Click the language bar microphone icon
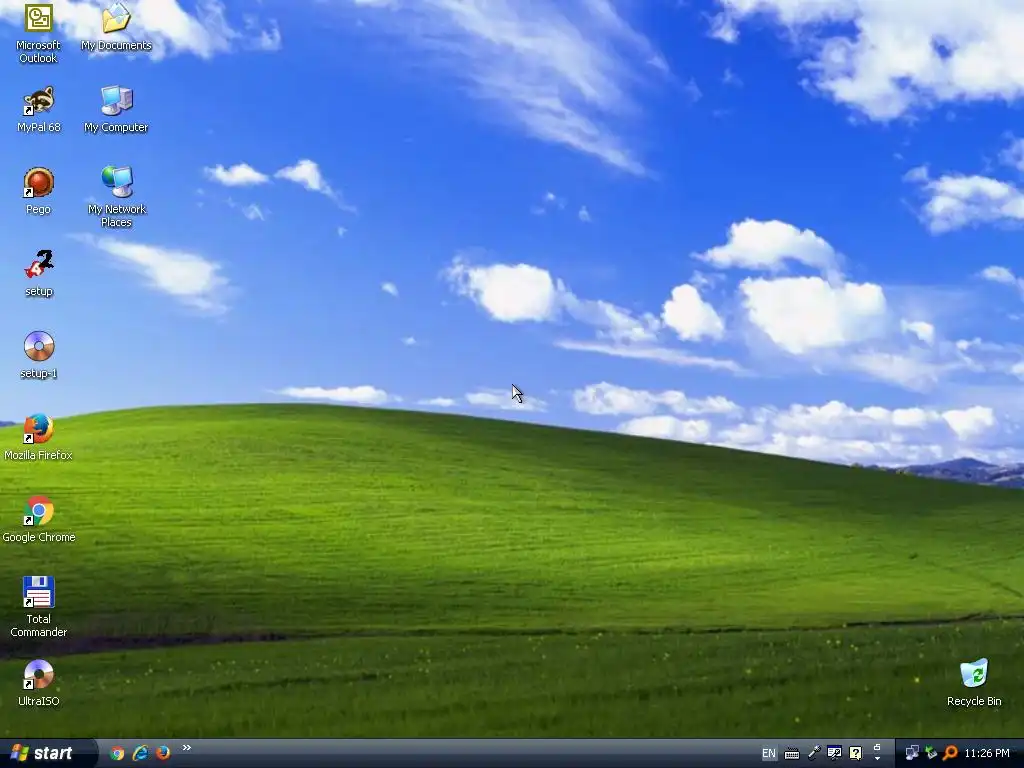1024x768 pixels. pyautogui.click(x=814, y=754)
